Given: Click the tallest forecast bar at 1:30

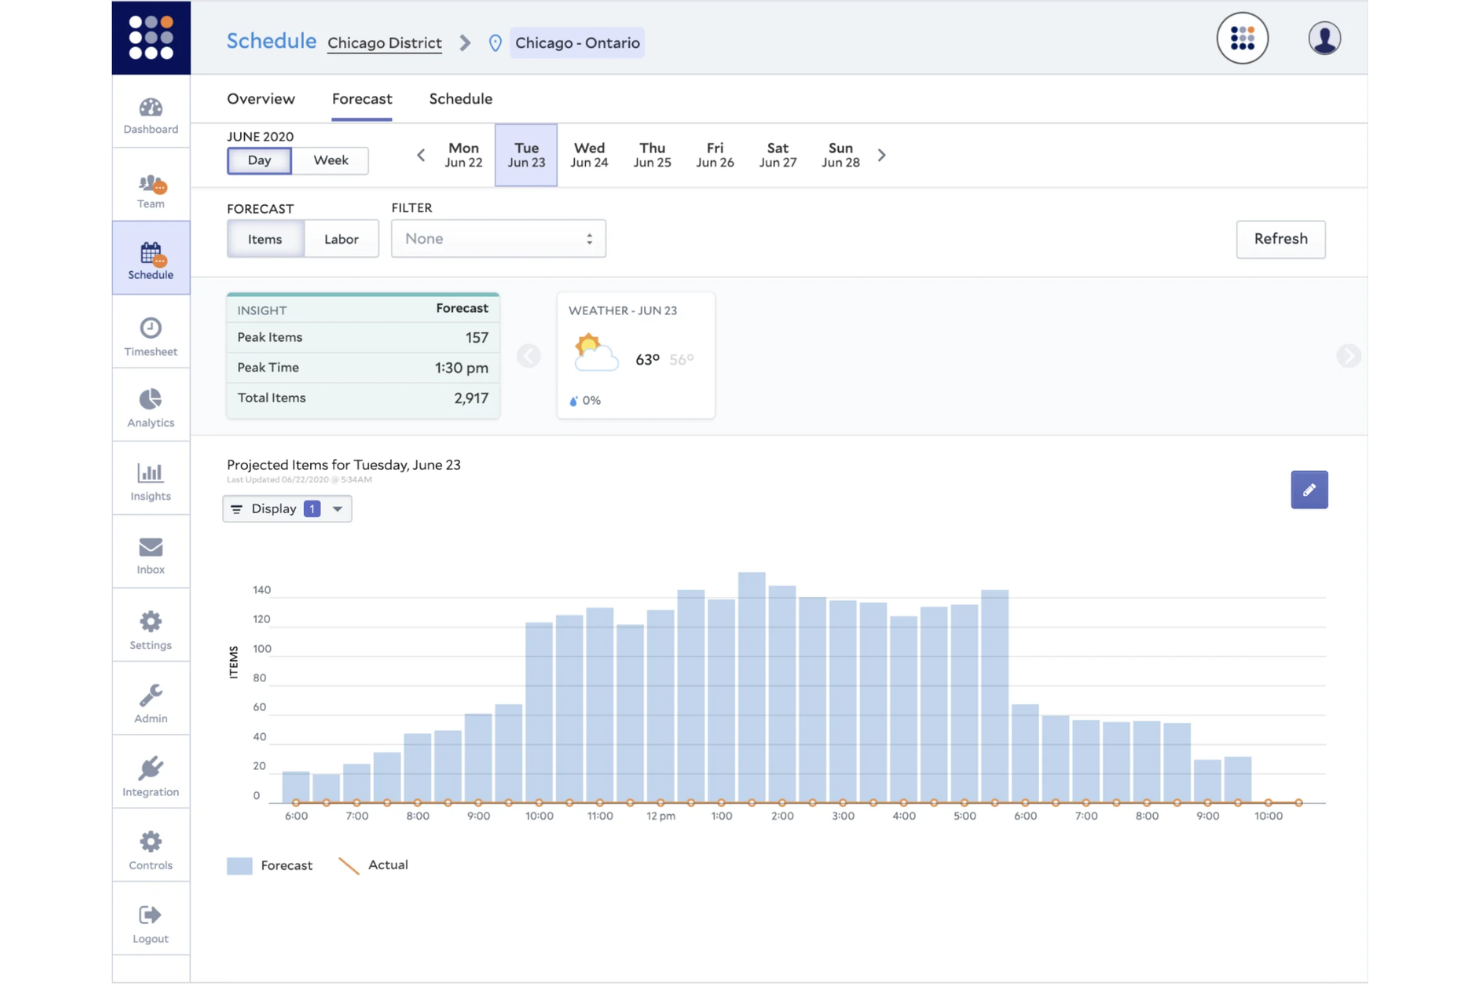Looking at the screenshot, I should [752, 687].
